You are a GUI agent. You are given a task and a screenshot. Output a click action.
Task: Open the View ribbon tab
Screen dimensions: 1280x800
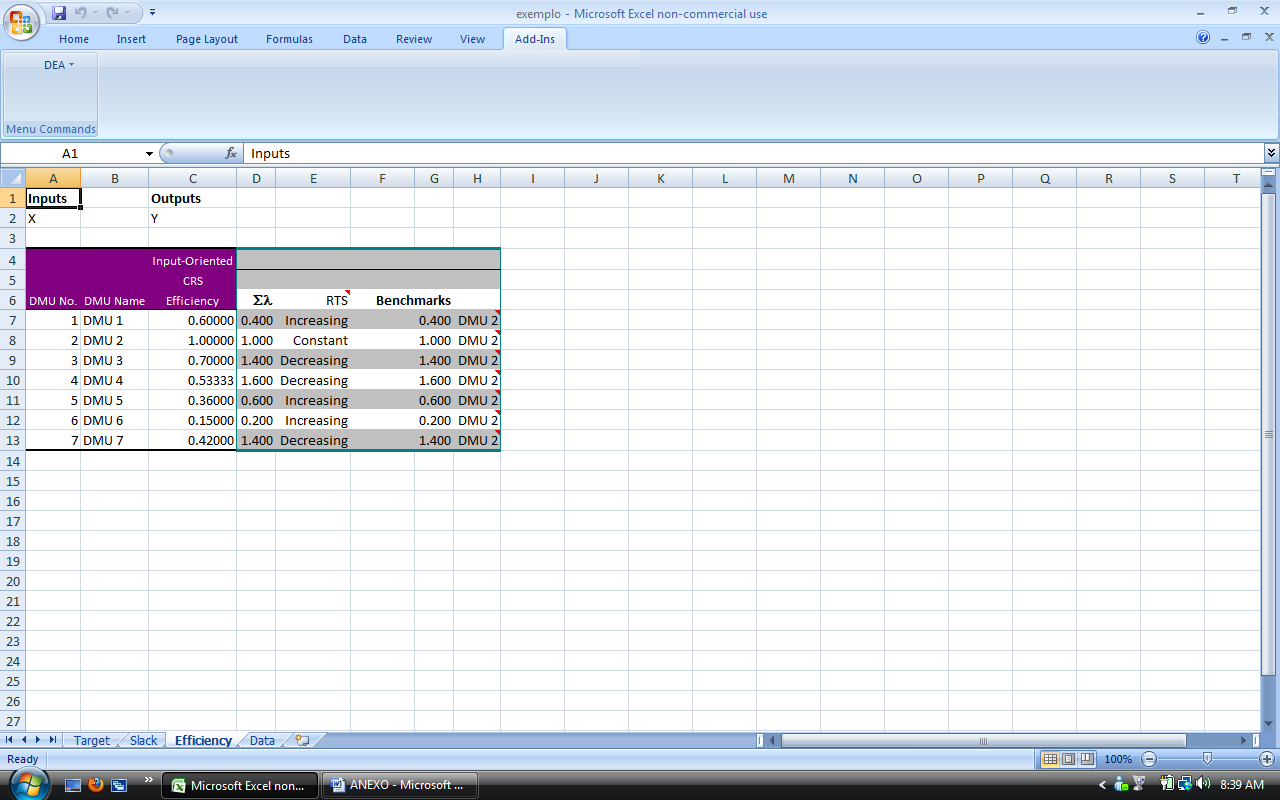[473, 39]
